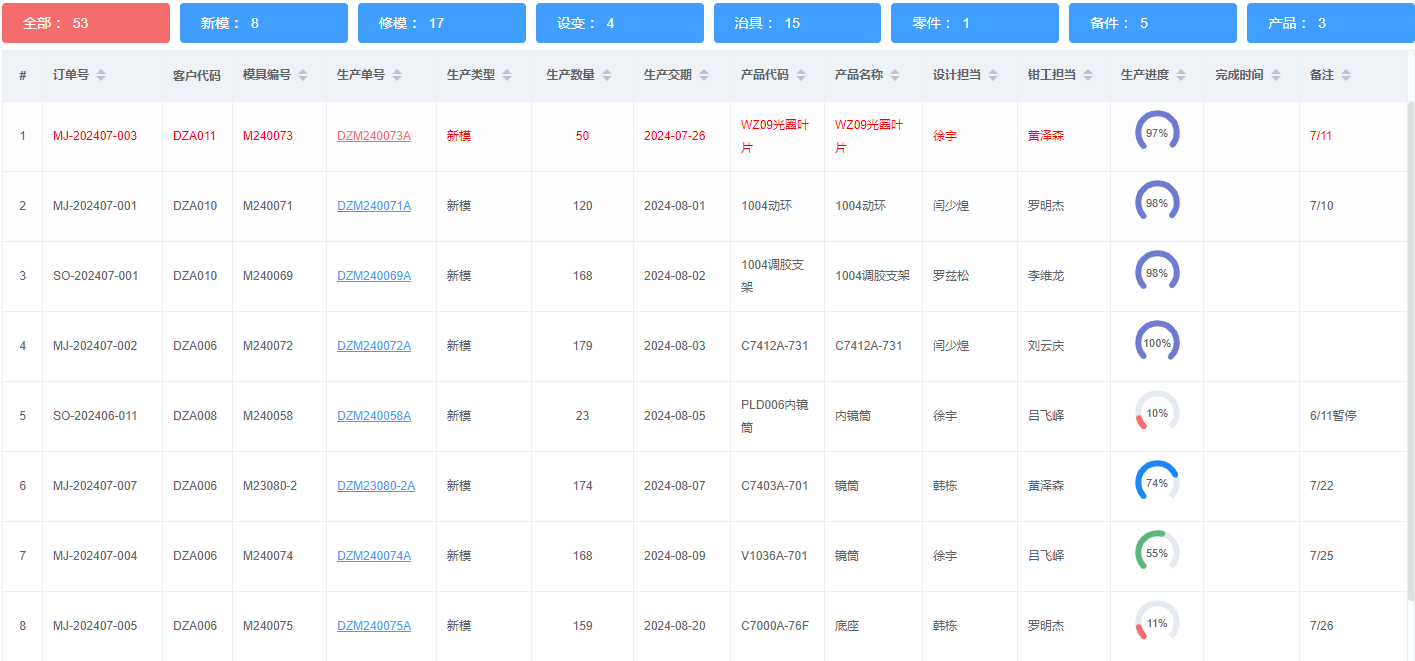This screenshot has width=1415, height=661.
Task: Select the 治具 15 filter tab
Action: tap(797, 23)
